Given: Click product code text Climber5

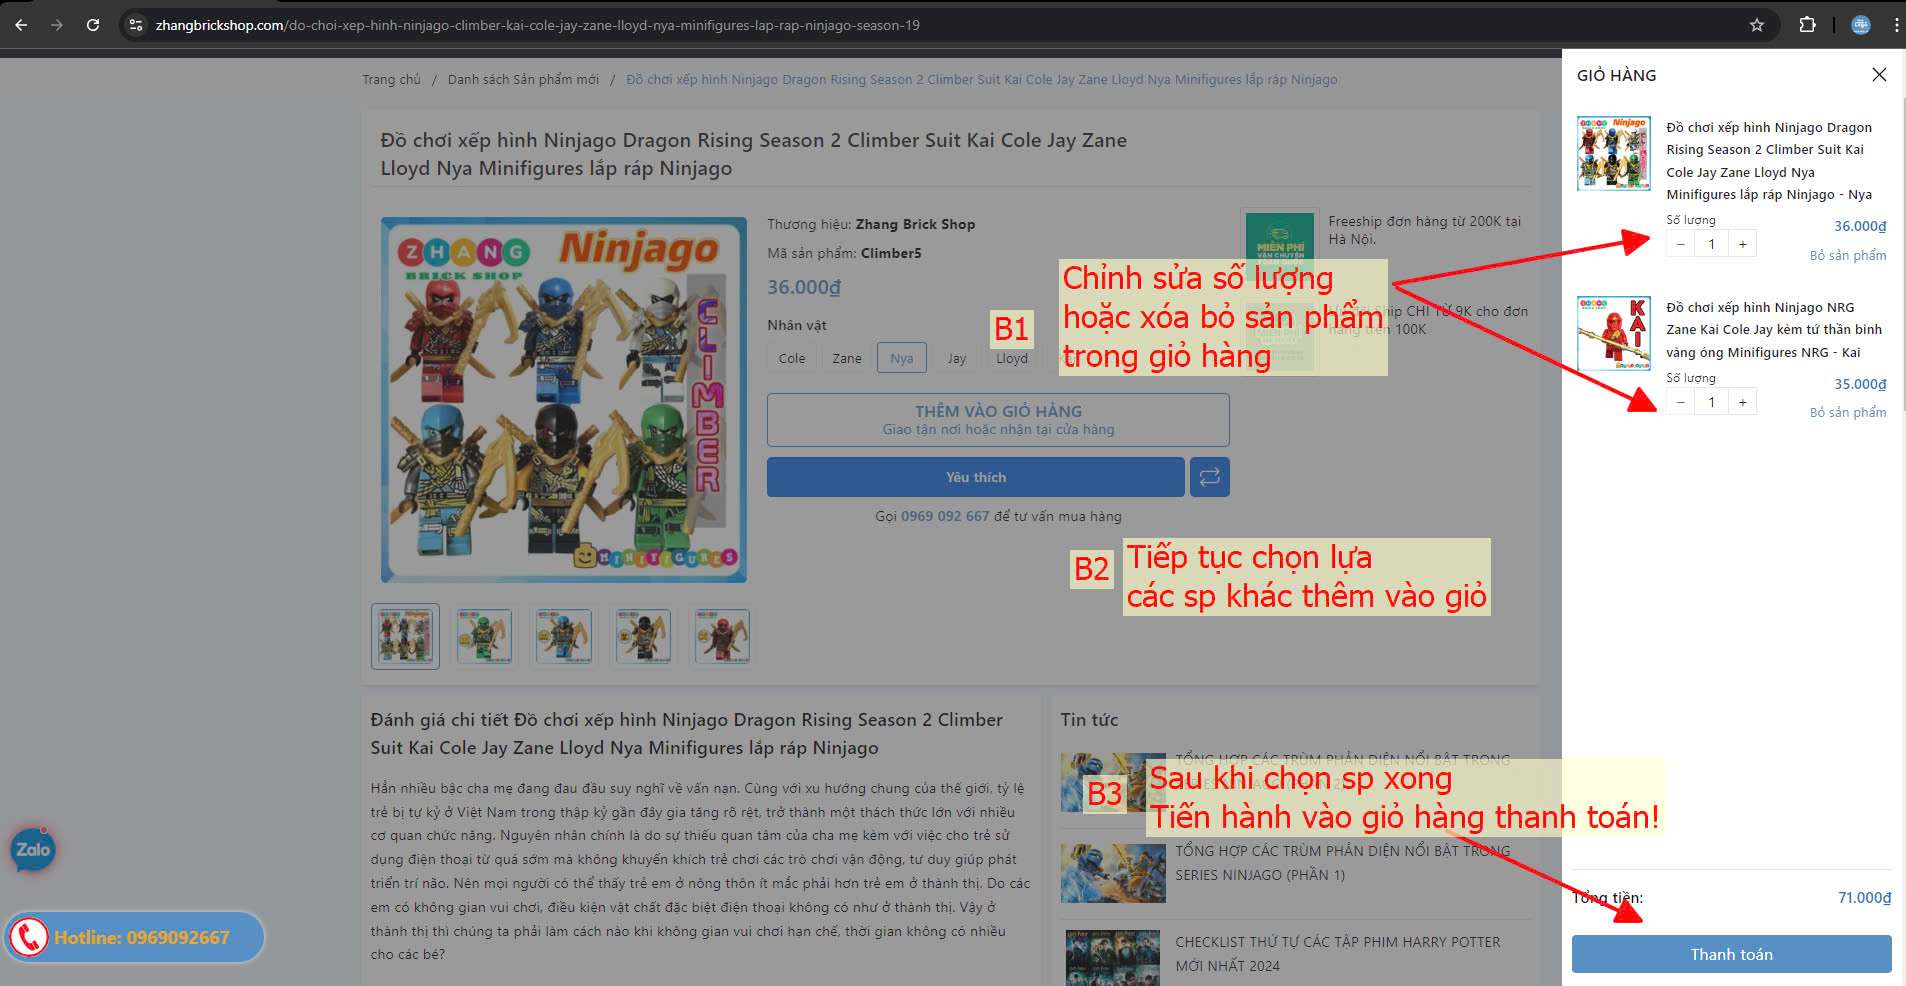Looking at the screenshot, I should click(891, 253).
